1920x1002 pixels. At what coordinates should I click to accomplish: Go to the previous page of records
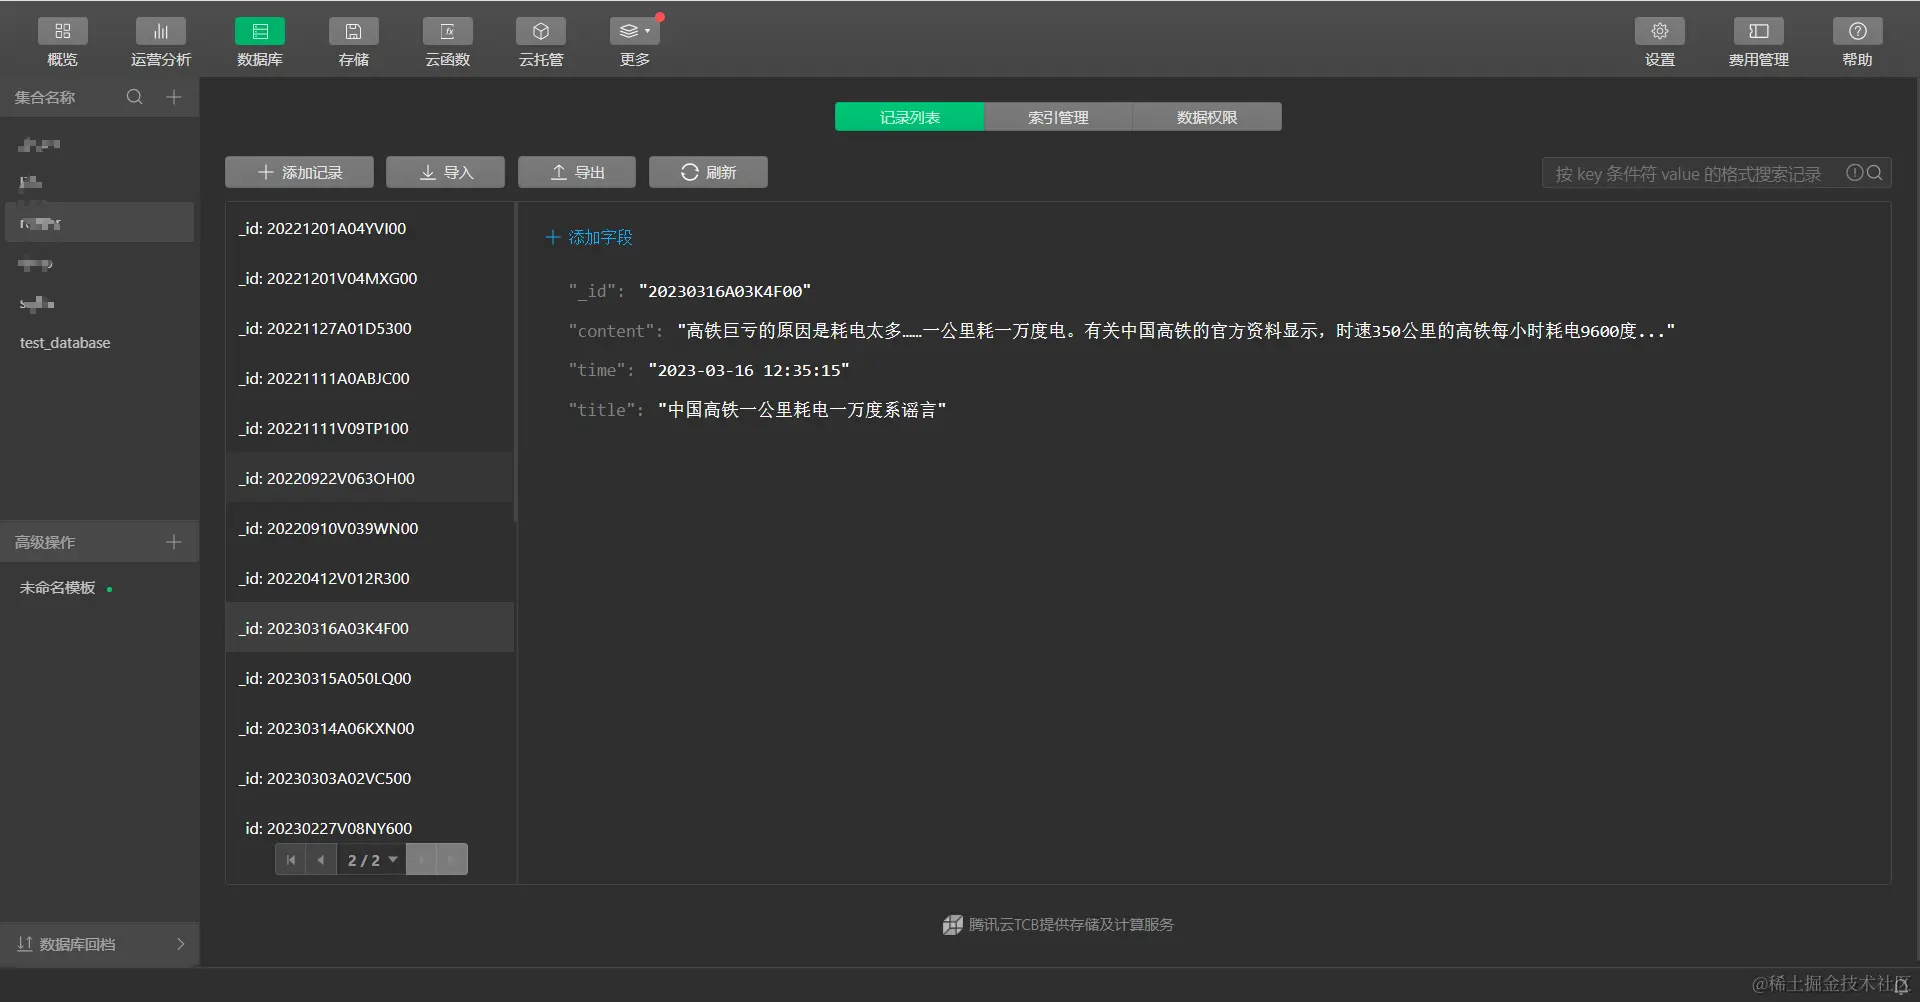pyautogui.click(x=321, y=859)
